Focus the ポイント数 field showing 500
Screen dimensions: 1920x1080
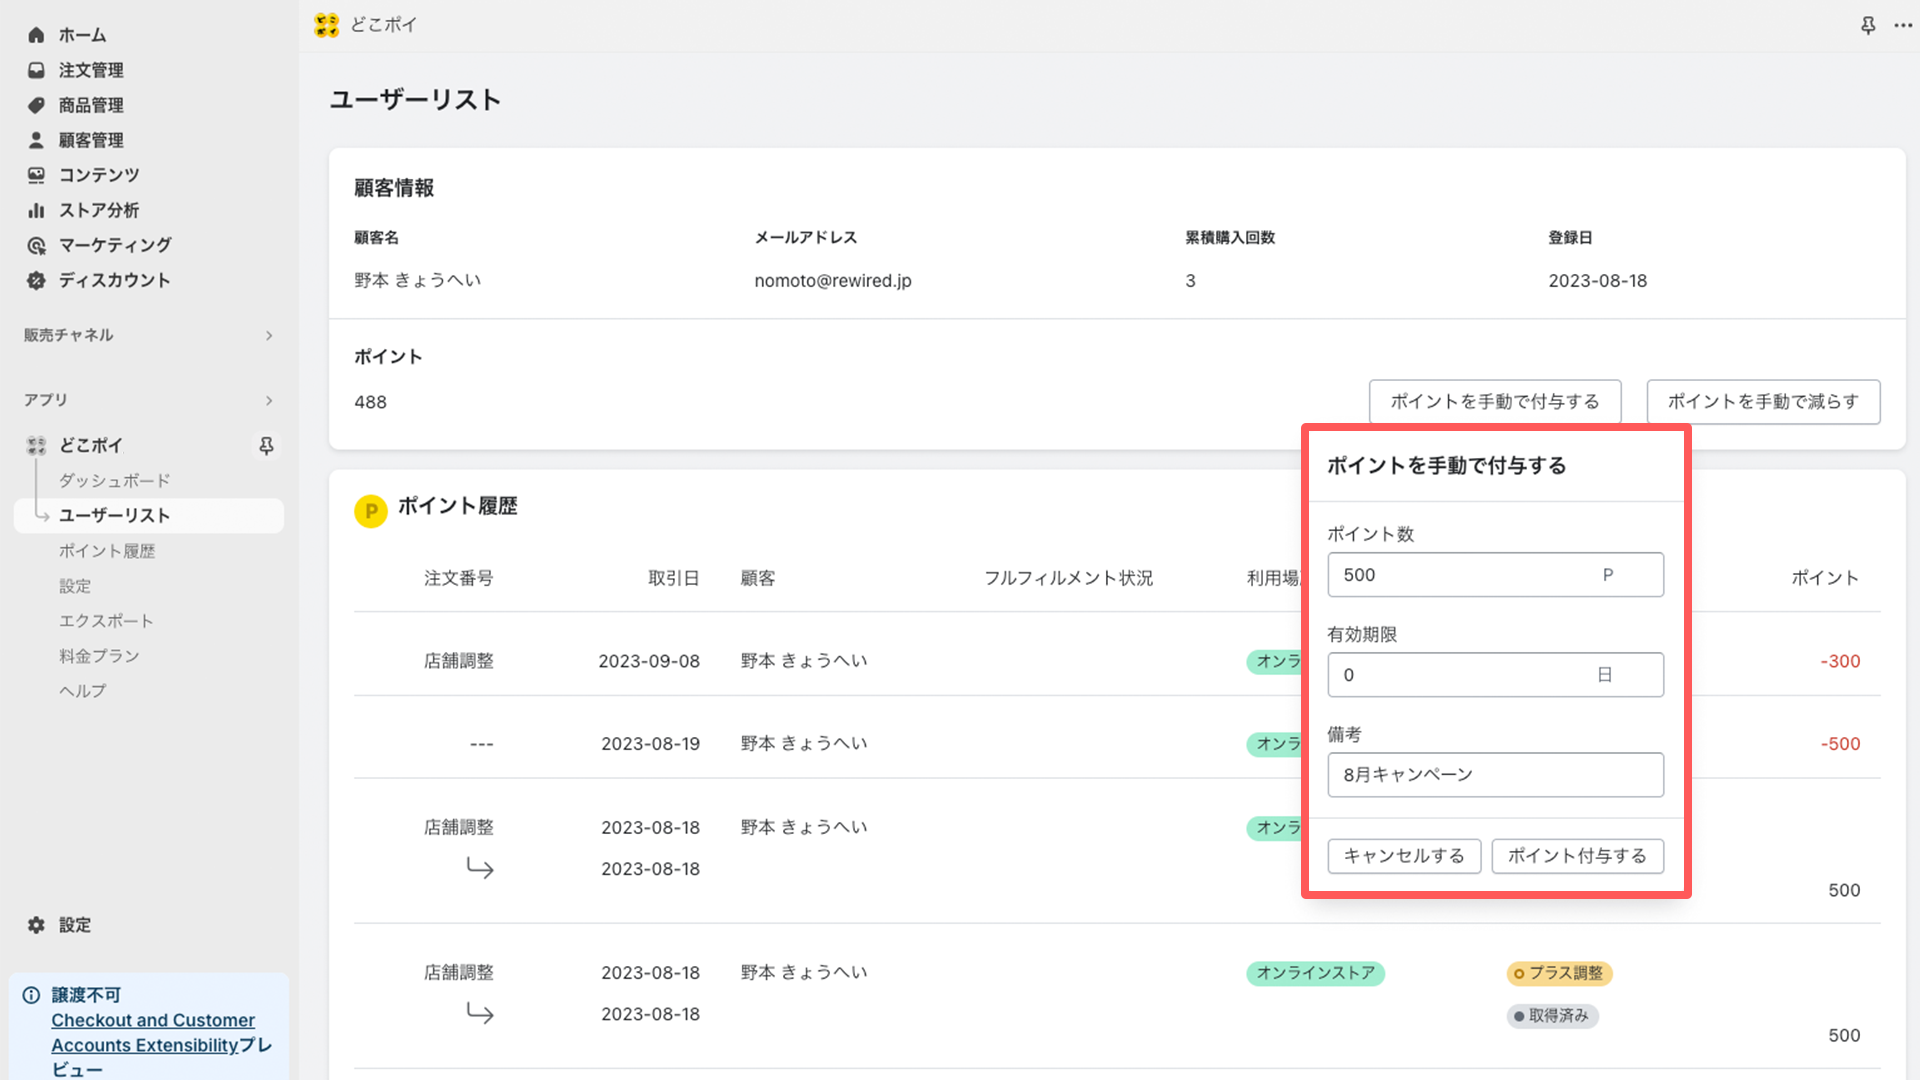tap(1495, 575)
